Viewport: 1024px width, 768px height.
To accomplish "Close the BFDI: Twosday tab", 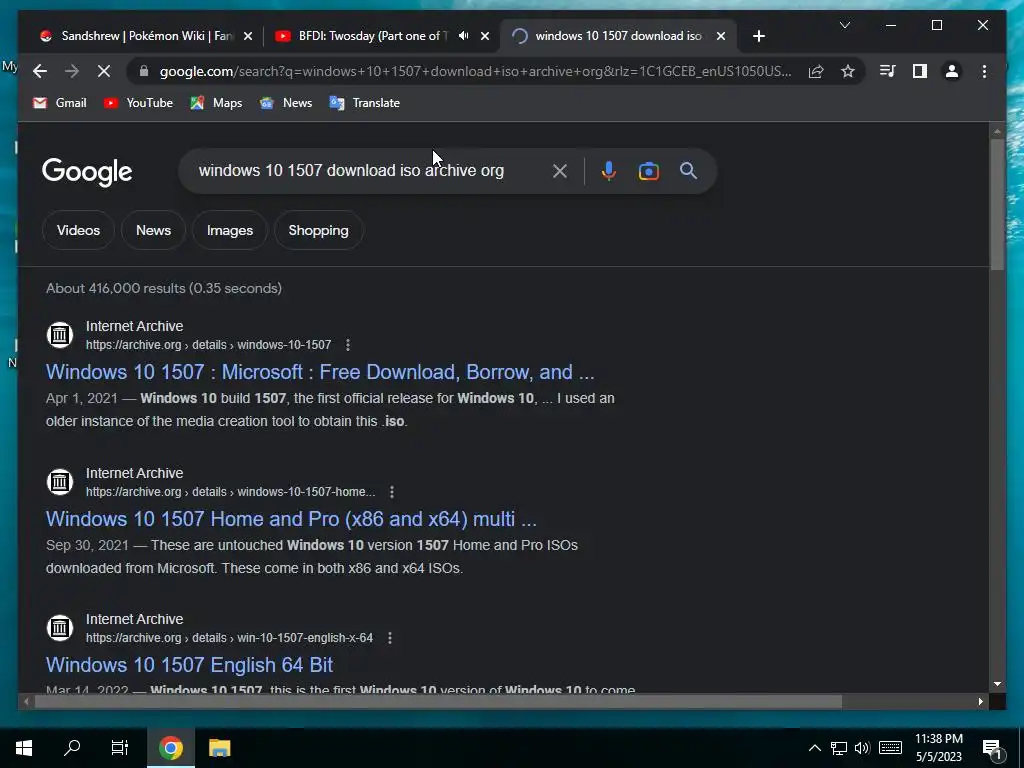I will pos(485,37).
